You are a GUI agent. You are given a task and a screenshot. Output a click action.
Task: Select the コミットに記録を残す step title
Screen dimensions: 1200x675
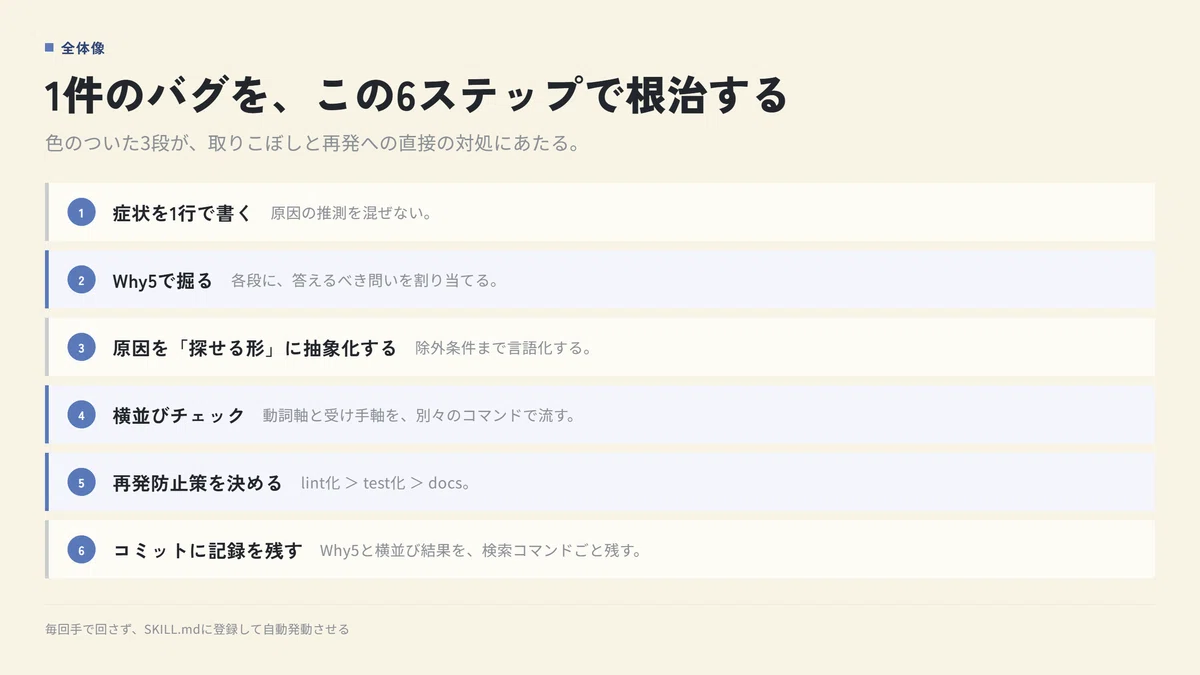pyautogui.click(x=207, y=550)
